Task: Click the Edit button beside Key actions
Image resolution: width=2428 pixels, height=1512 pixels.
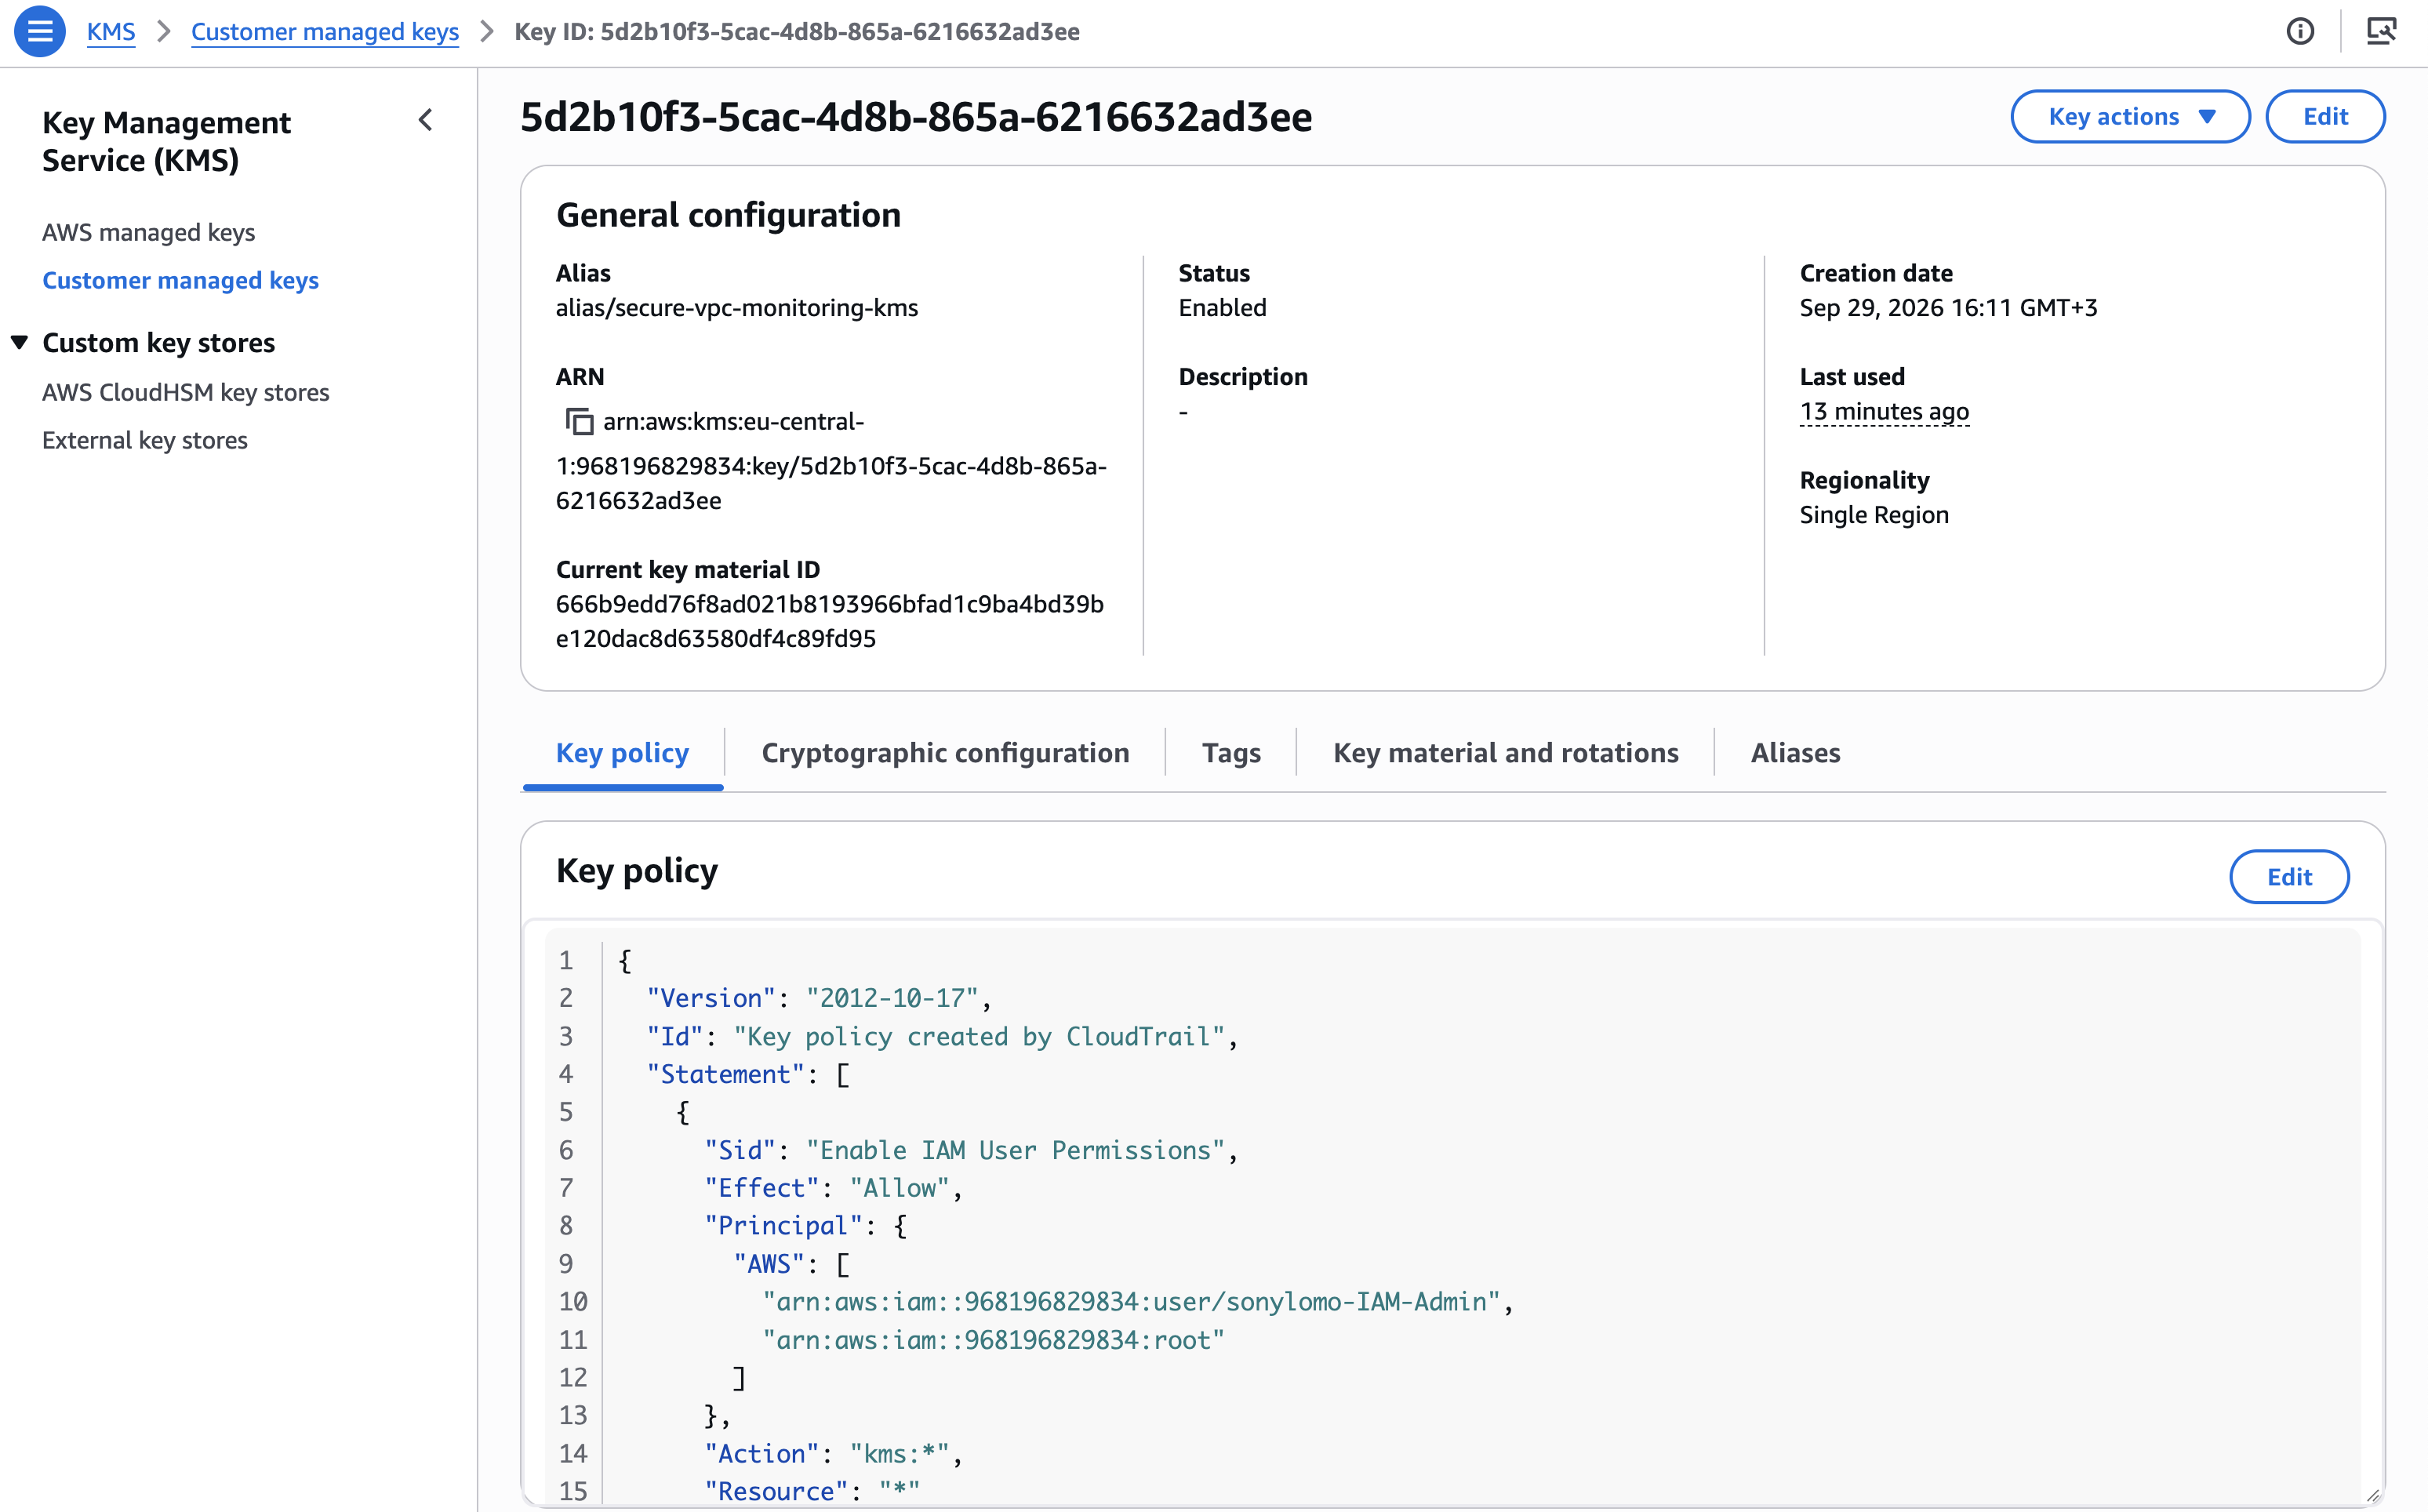Action: coord(2324,116)
